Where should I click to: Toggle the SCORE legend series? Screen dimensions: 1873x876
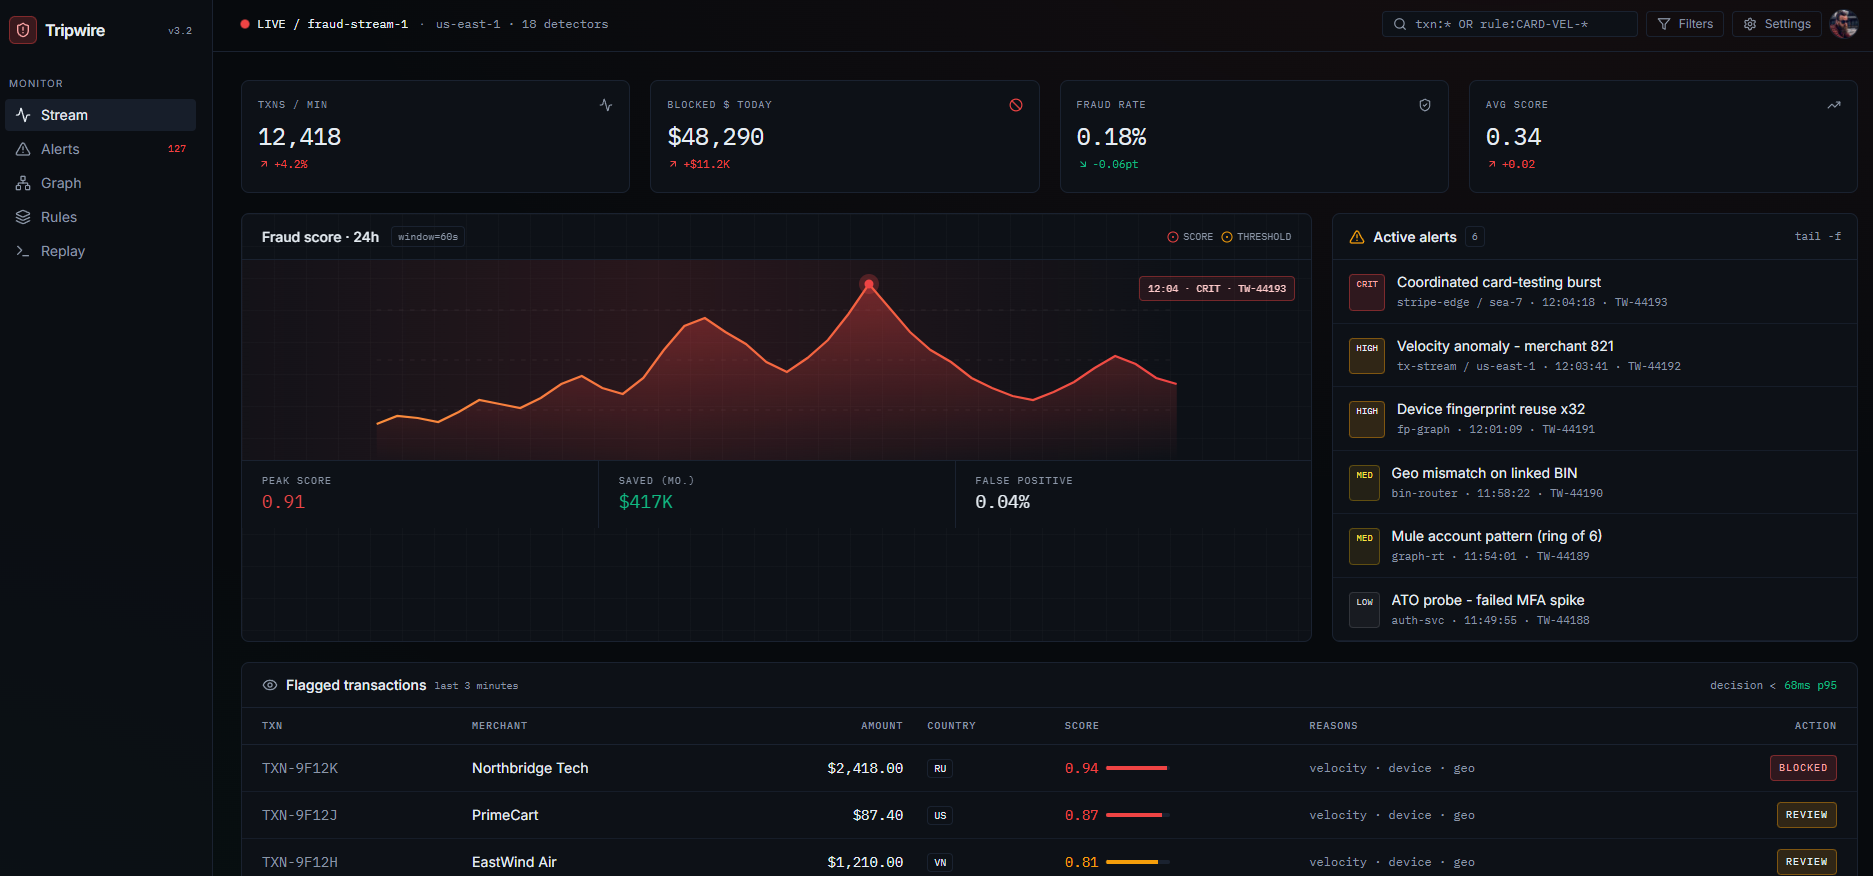coord(1190,237)
